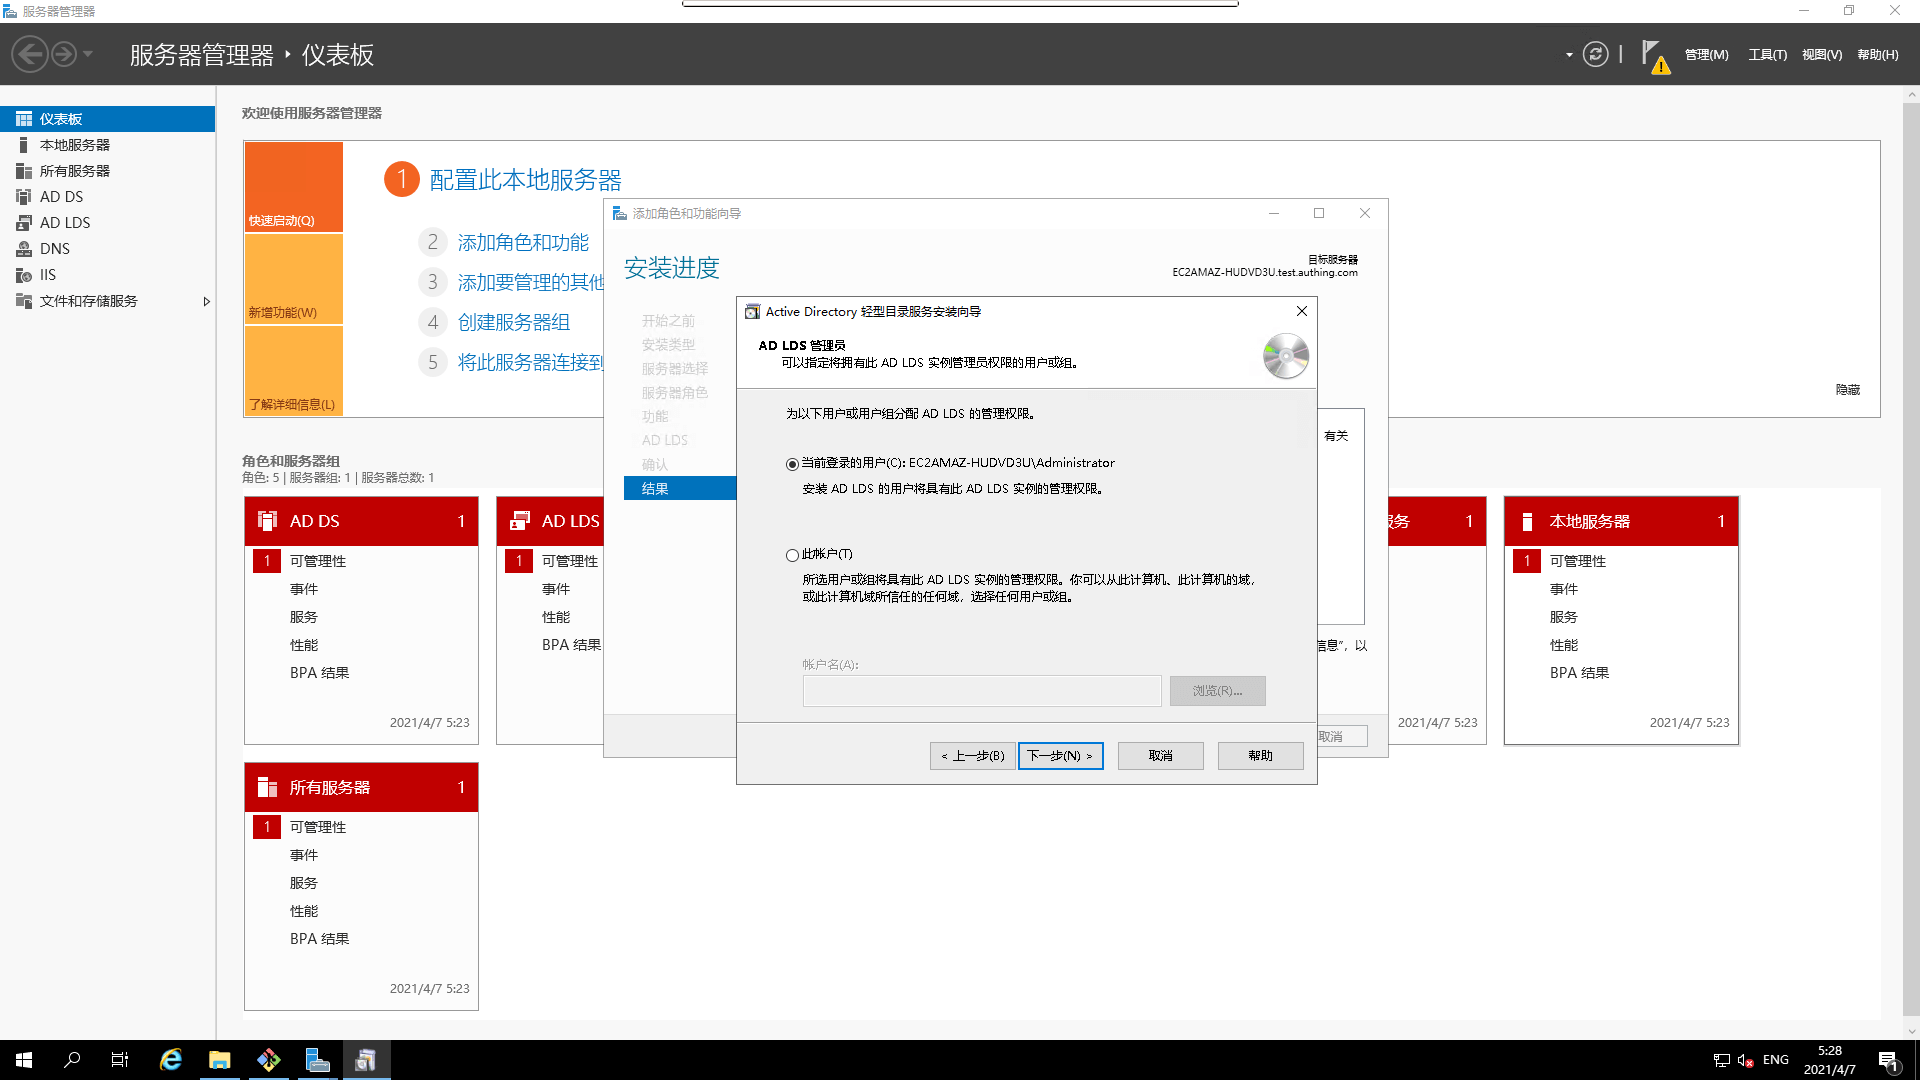
Task: Click the back navigation arrow
Action: [x=30, y=54]
